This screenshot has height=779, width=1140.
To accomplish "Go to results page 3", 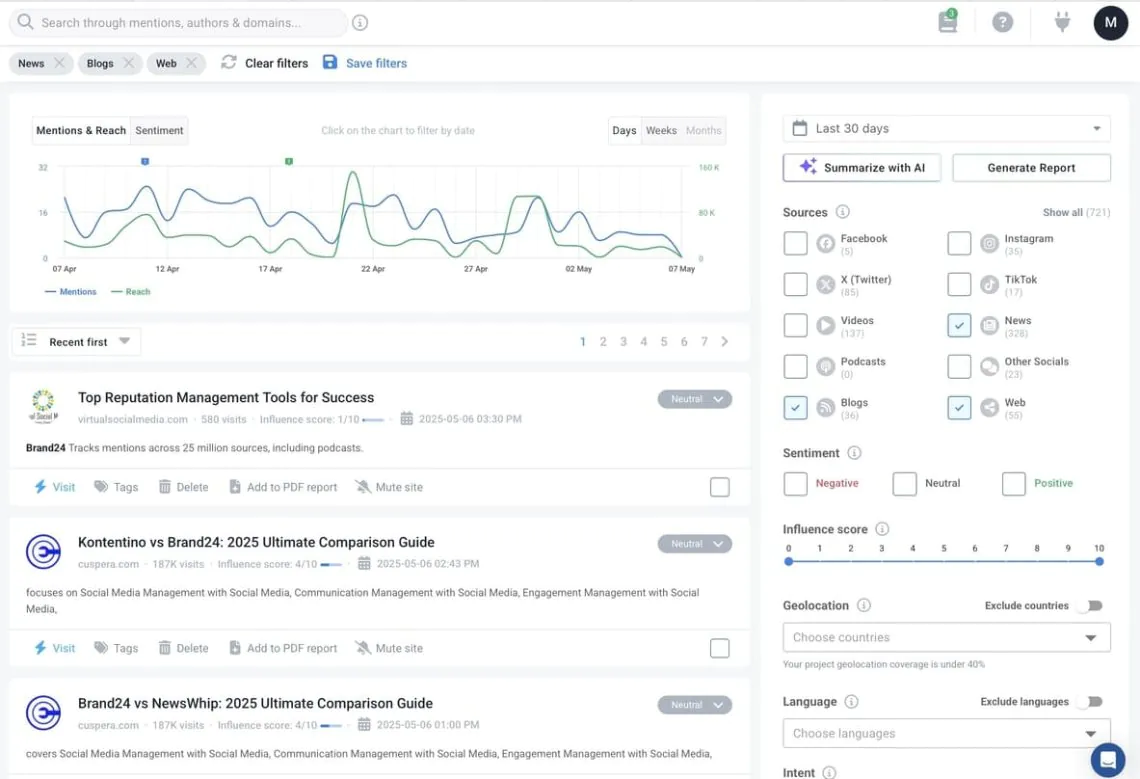I will point(623,341).
